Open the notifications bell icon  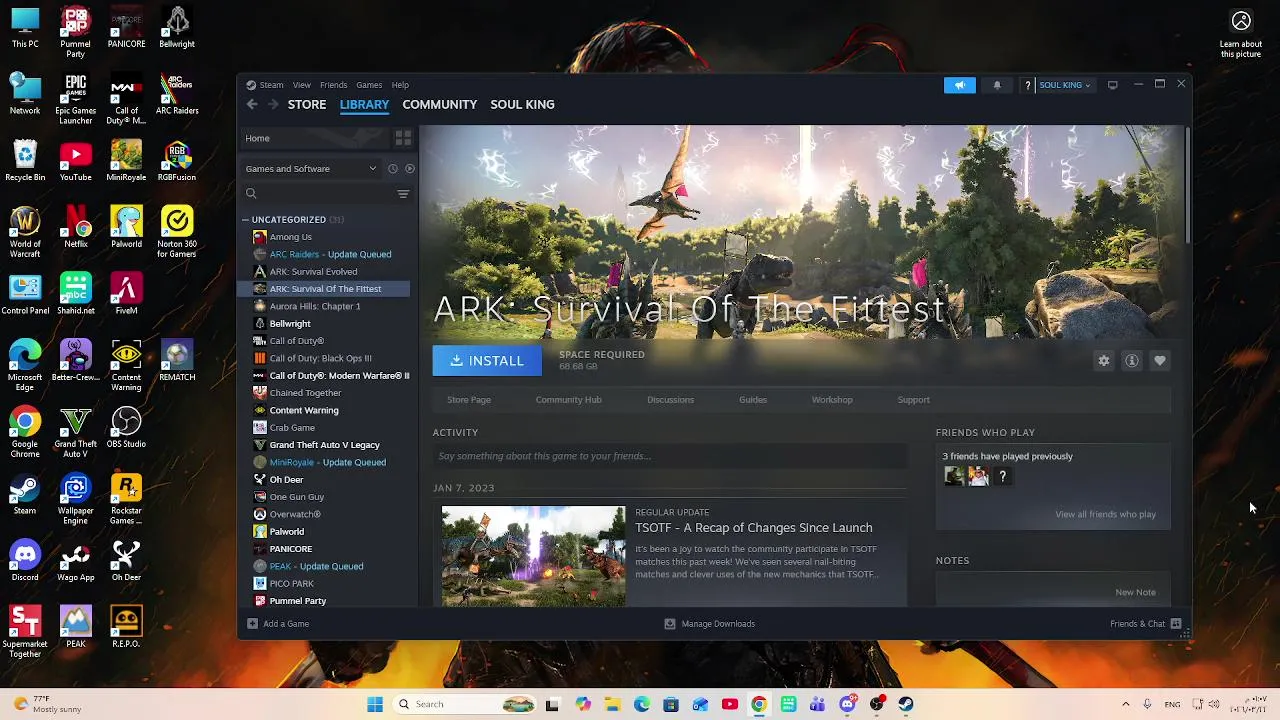point(997,85)
